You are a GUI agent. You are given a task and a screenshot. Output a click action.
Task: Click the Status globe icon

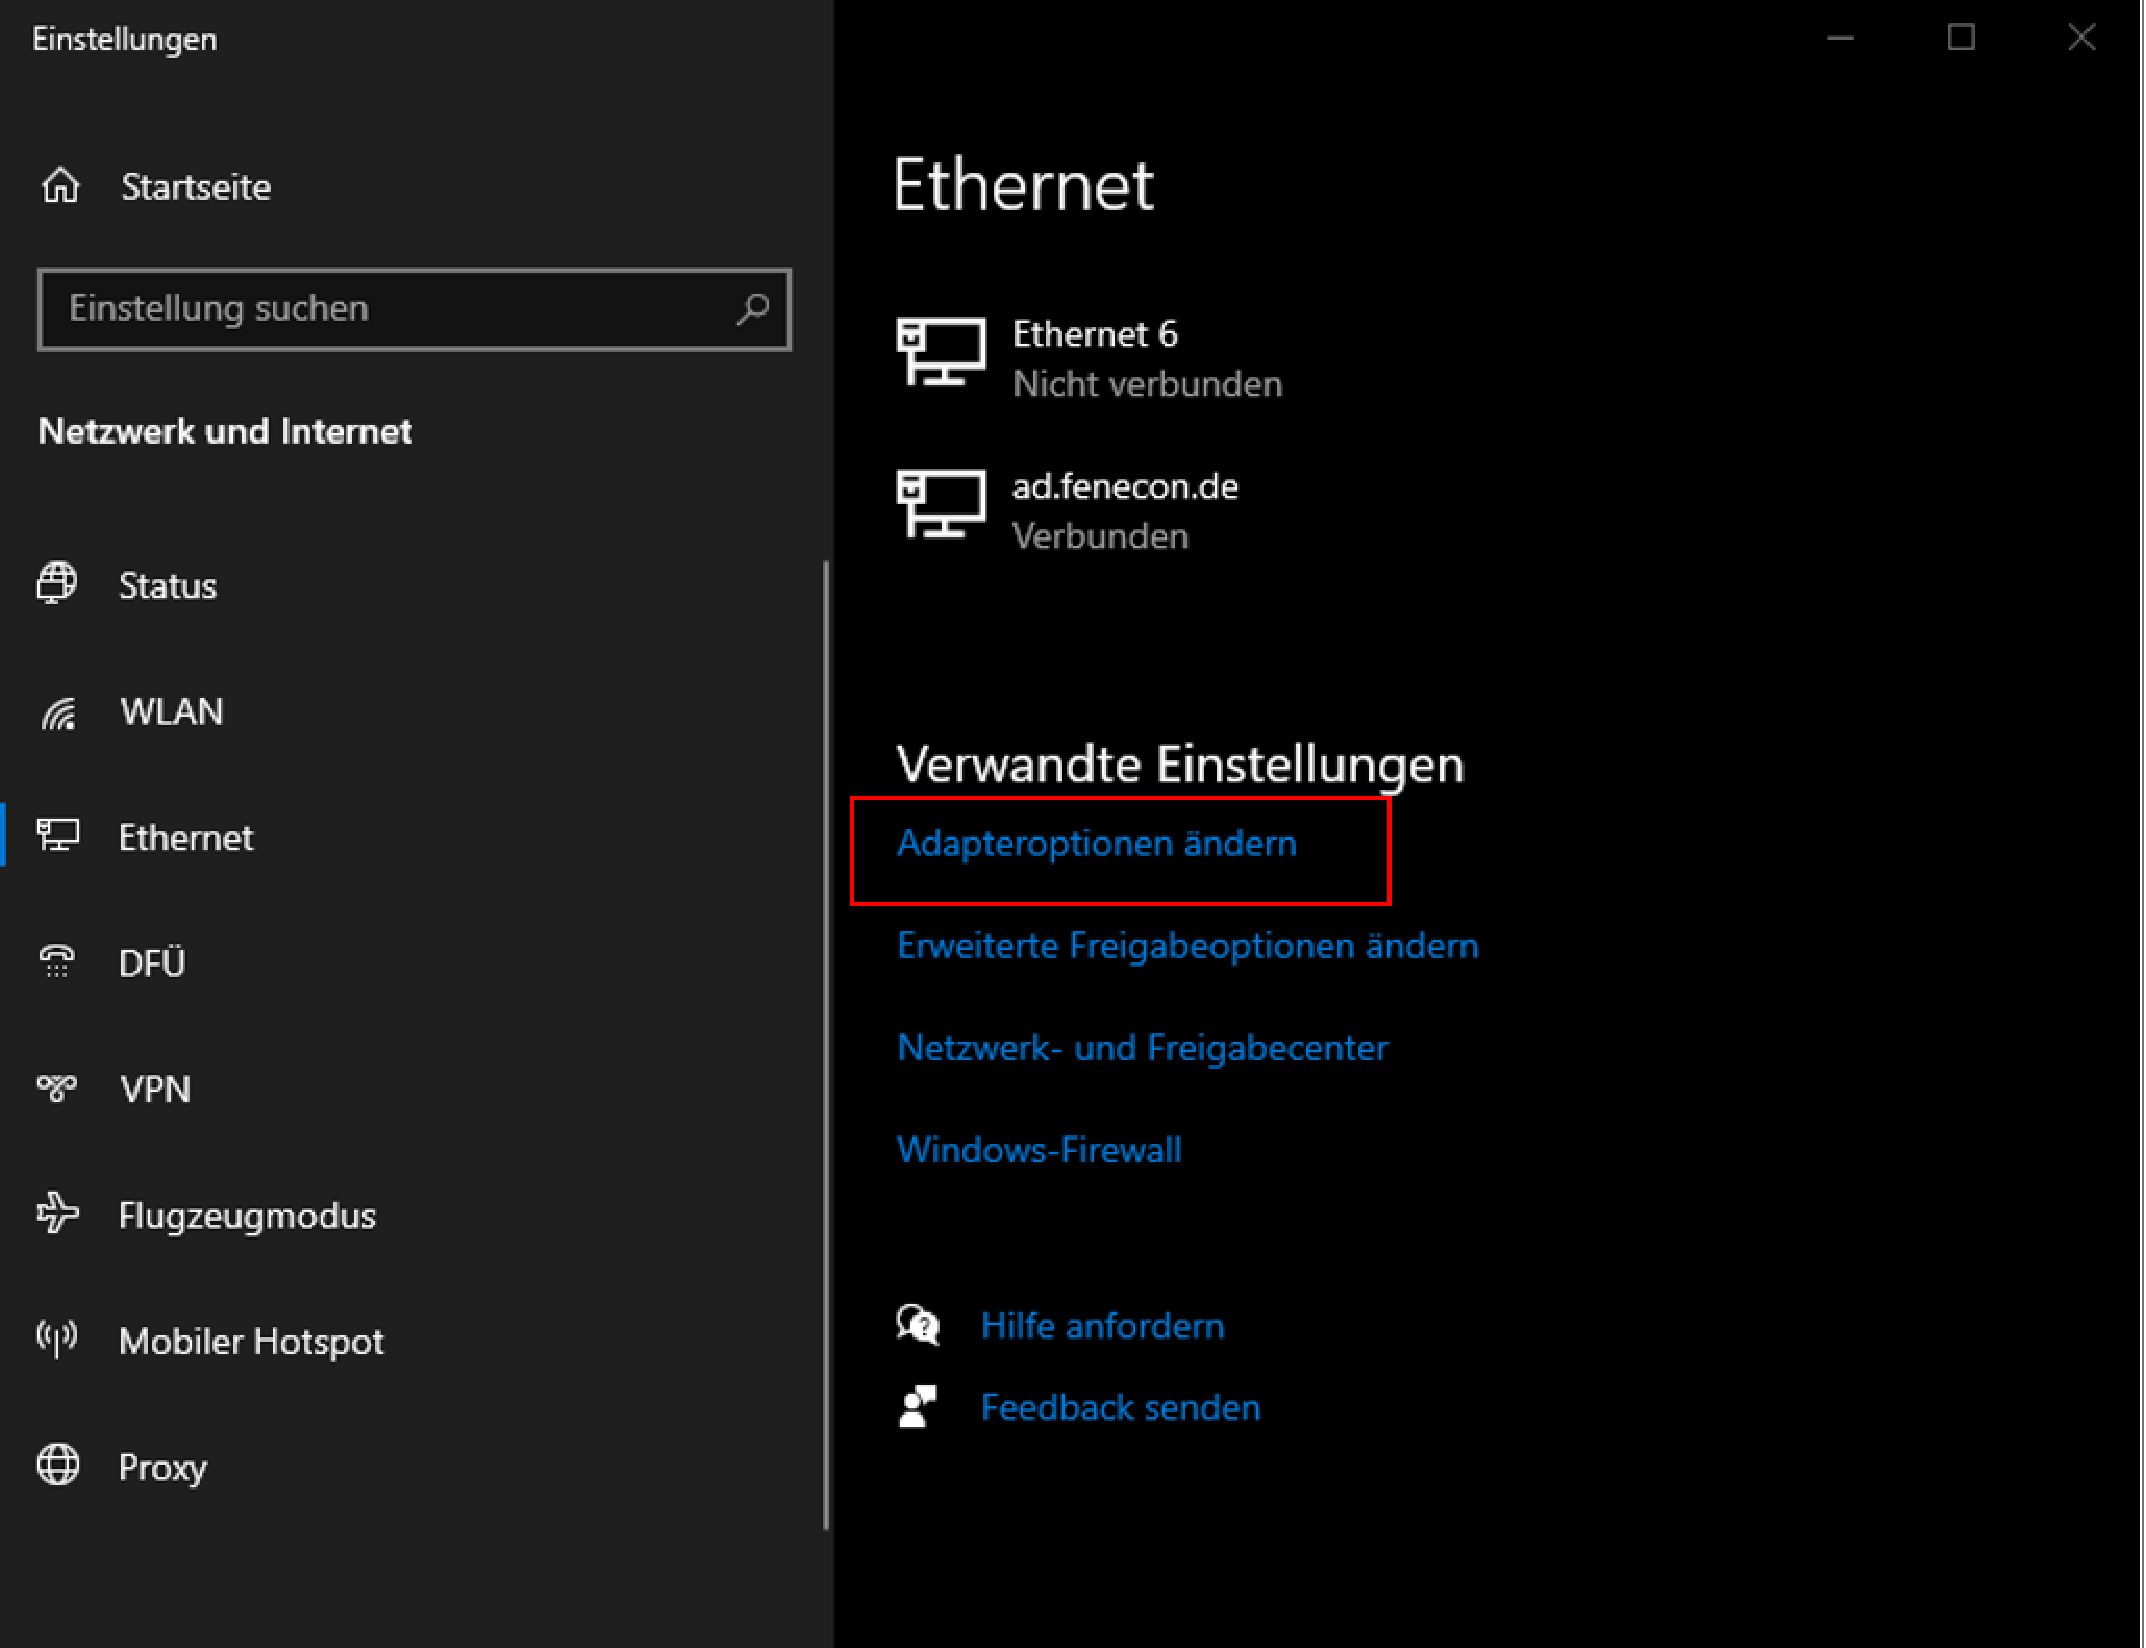click(57, 584)
